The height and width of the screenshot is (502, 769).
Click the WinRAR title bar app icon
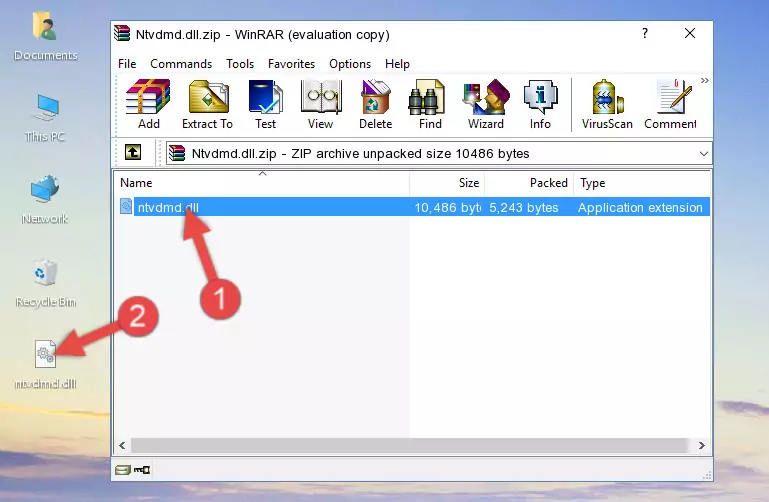[122, 33]
